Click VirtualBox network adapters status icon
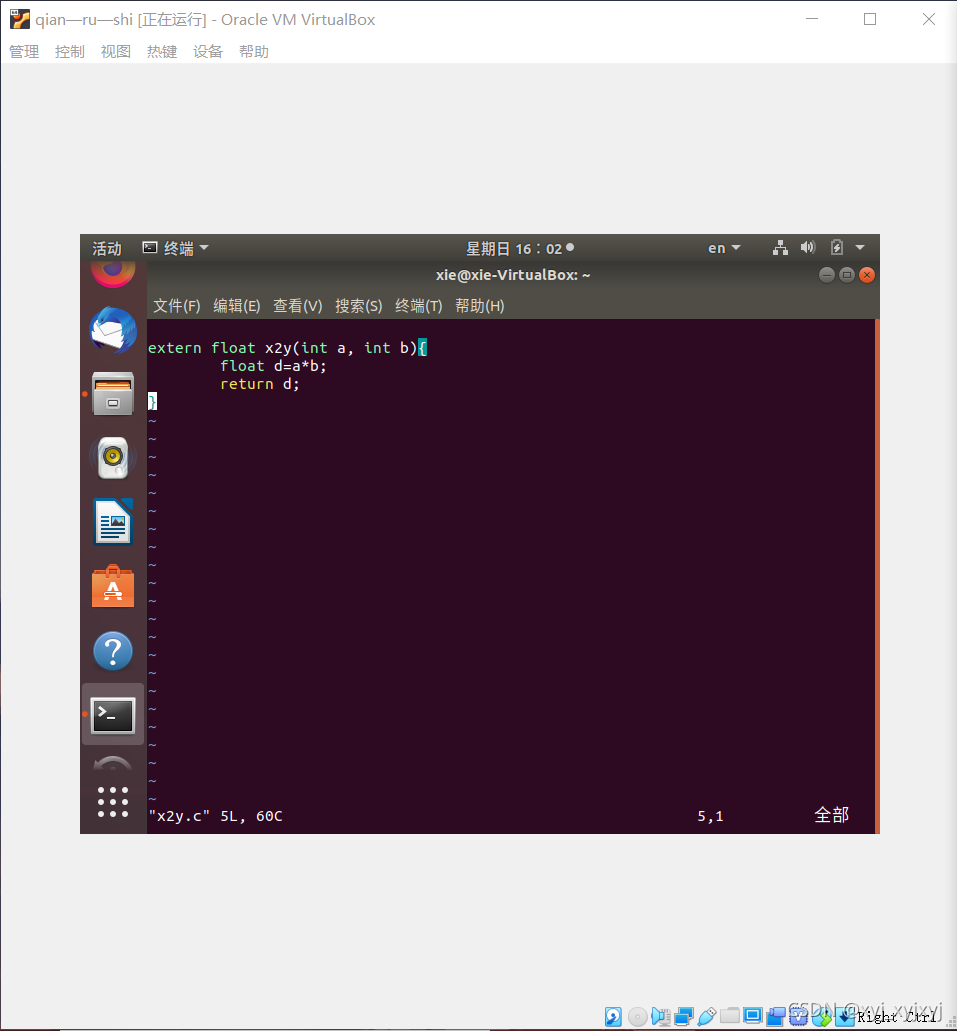Viewport: 957px width, 1031px height. pyautogui.click(x=684, y=1017)
